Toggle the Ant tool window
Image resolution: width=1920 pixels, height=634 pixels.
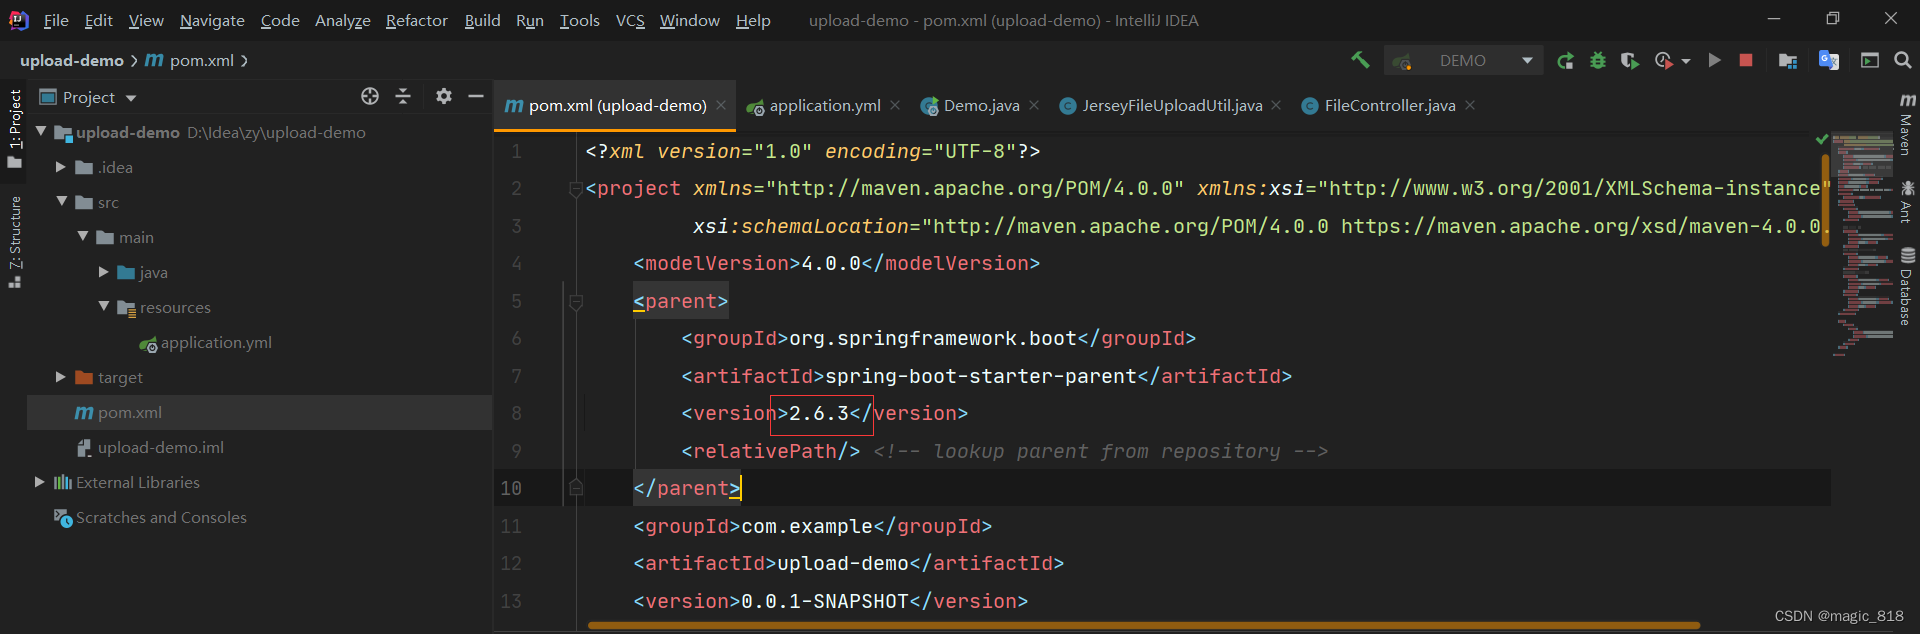[1907, 202]
